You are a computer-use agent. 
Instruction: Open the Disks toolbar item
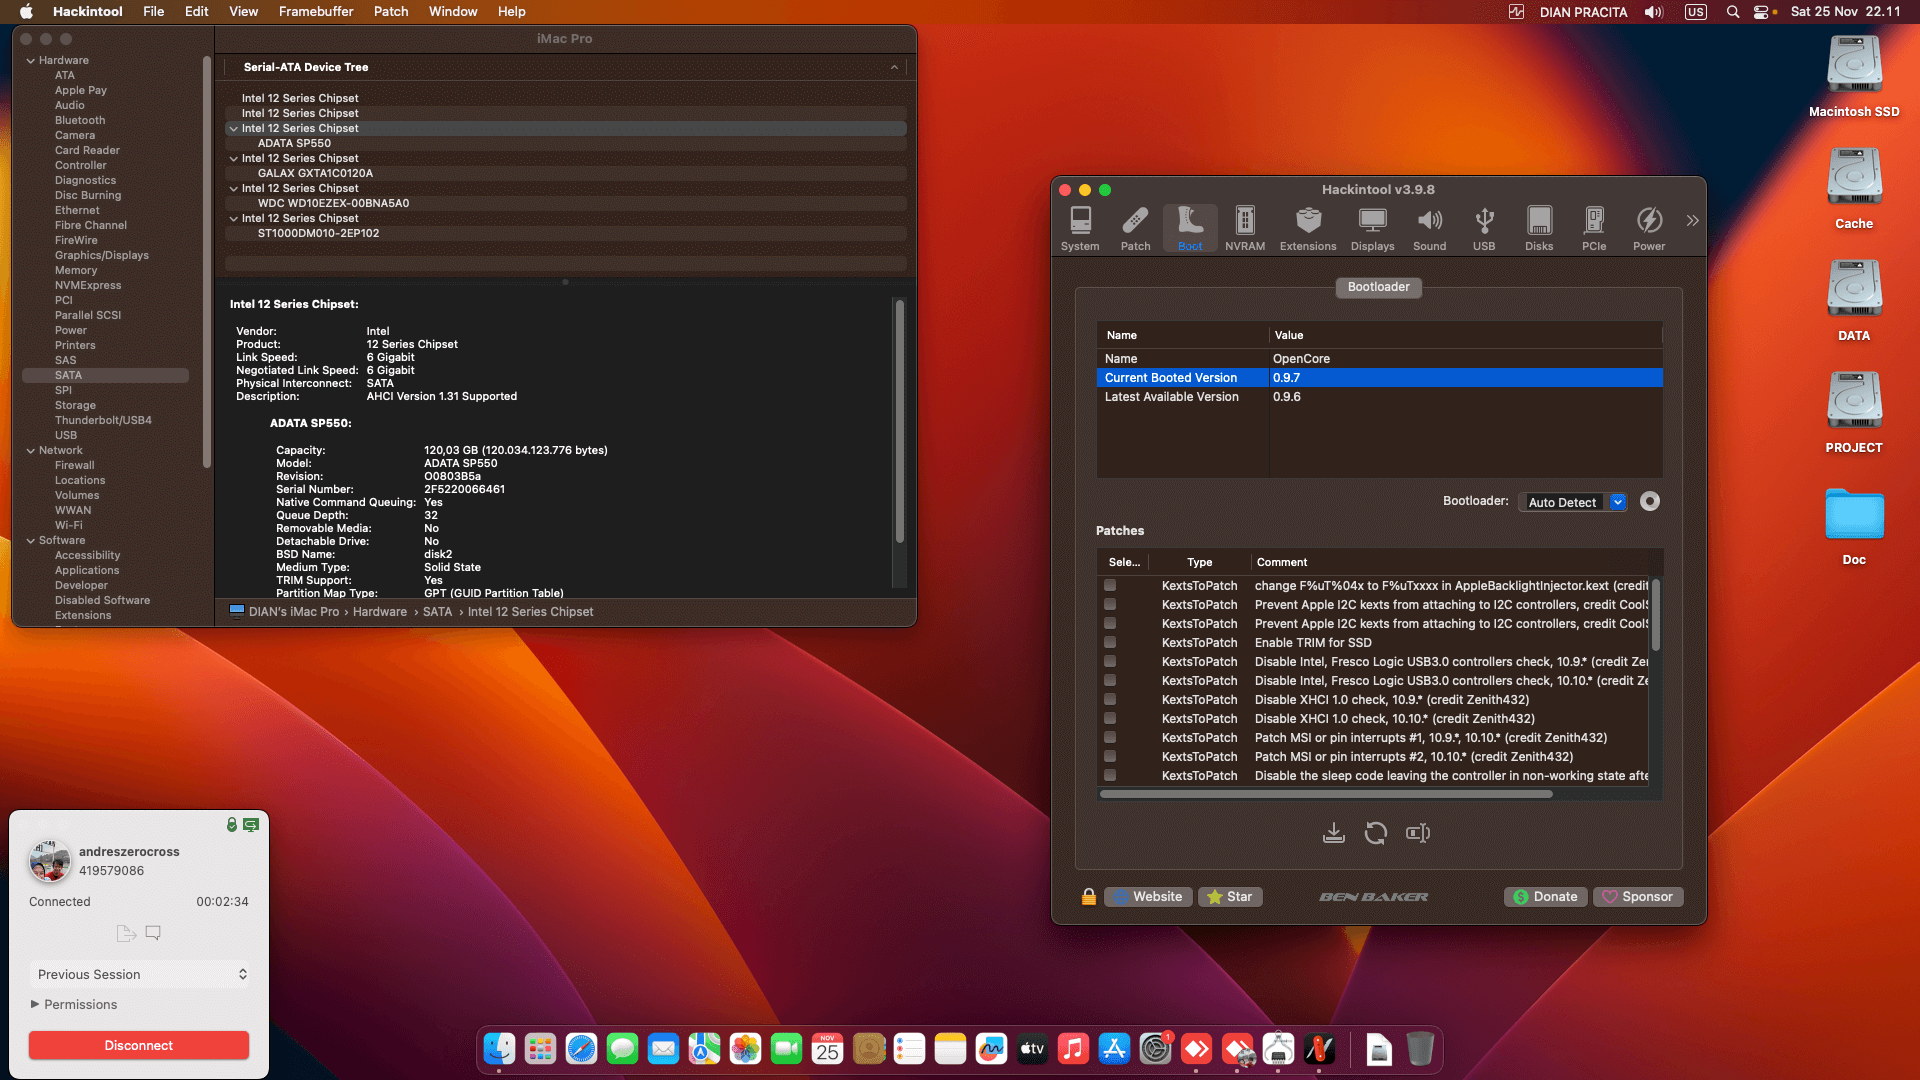1539,229
